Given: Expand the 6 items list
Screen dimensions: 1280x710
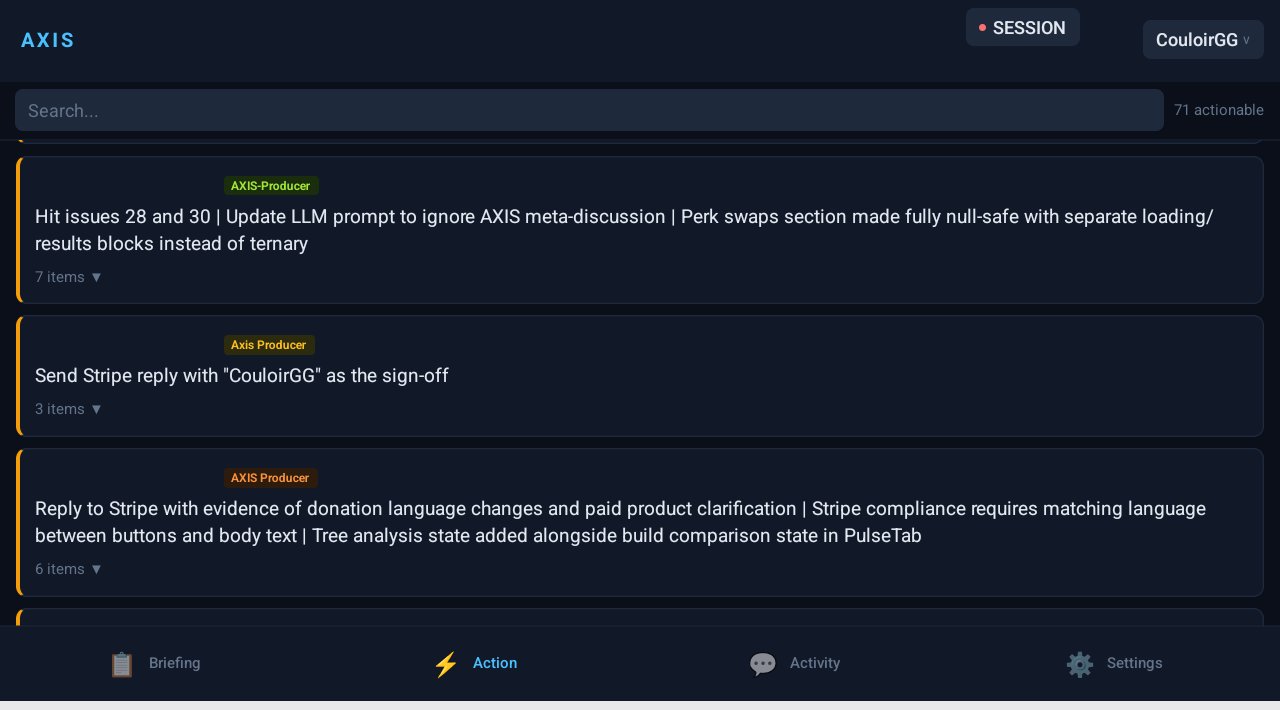Looking at the screenshot, I should click(x=69, y=569).
